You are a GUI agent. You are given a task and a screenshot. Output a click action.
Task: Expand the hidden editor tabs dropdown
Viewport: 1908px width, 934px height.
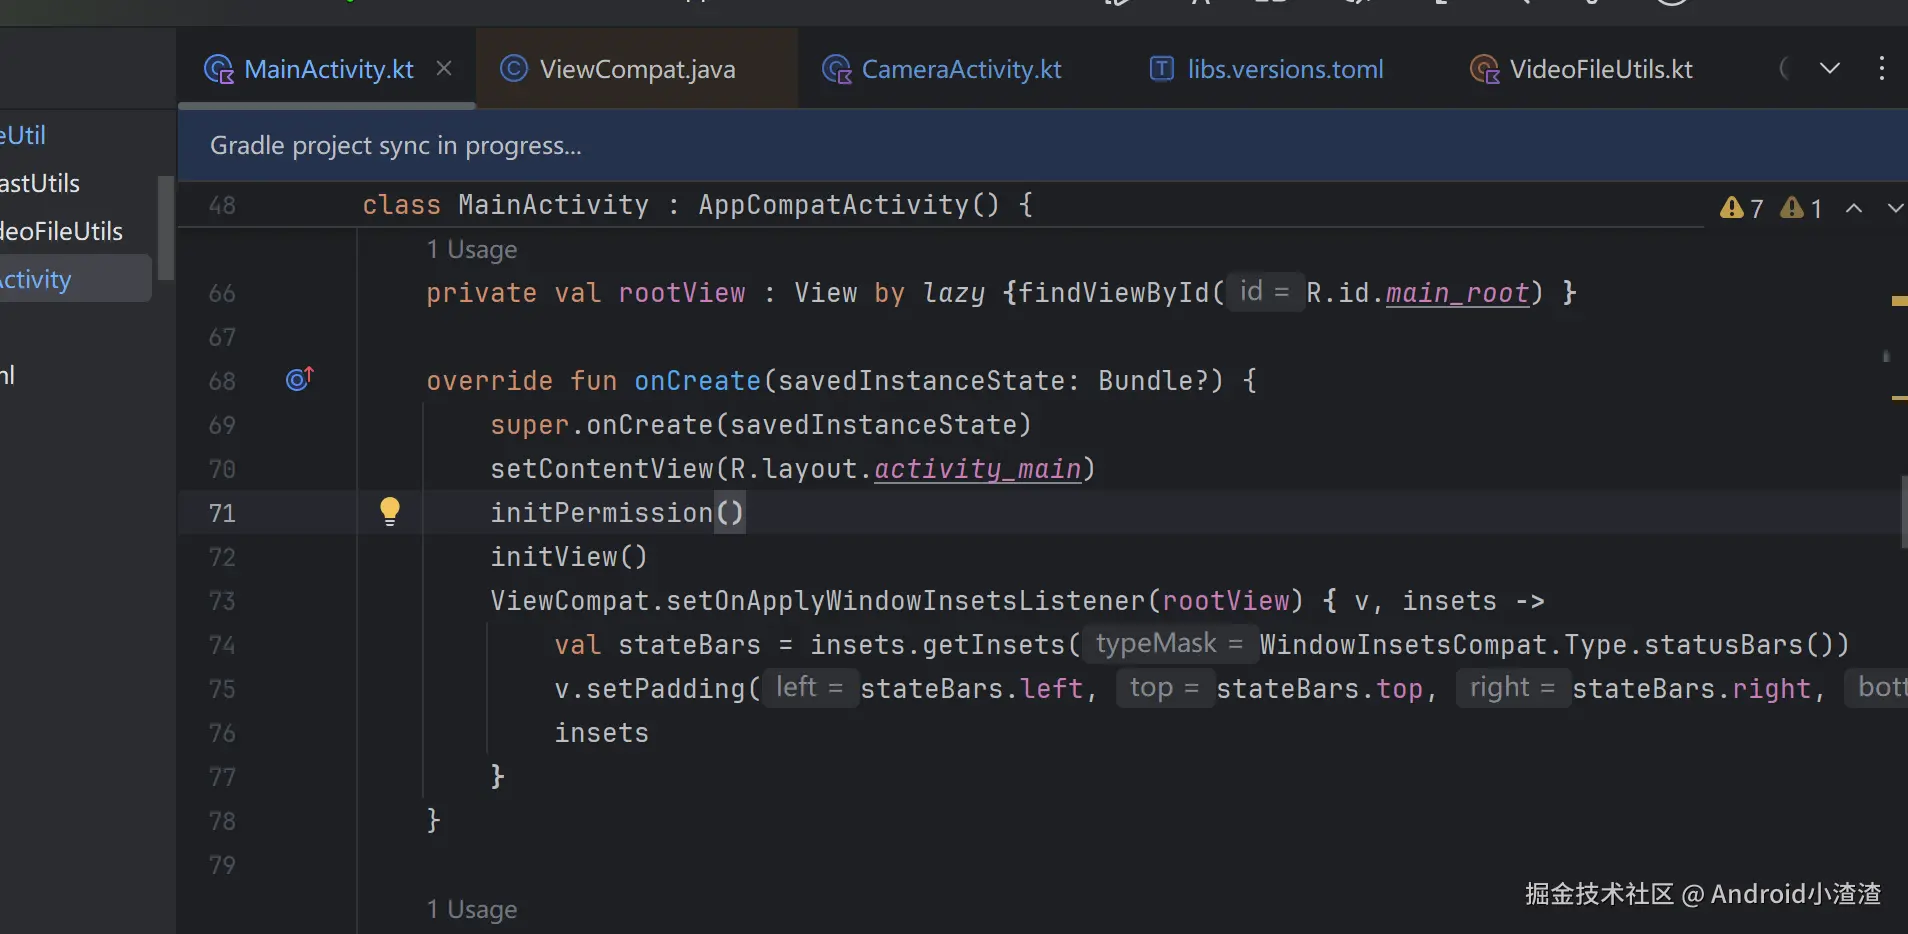click(1829, 68)
